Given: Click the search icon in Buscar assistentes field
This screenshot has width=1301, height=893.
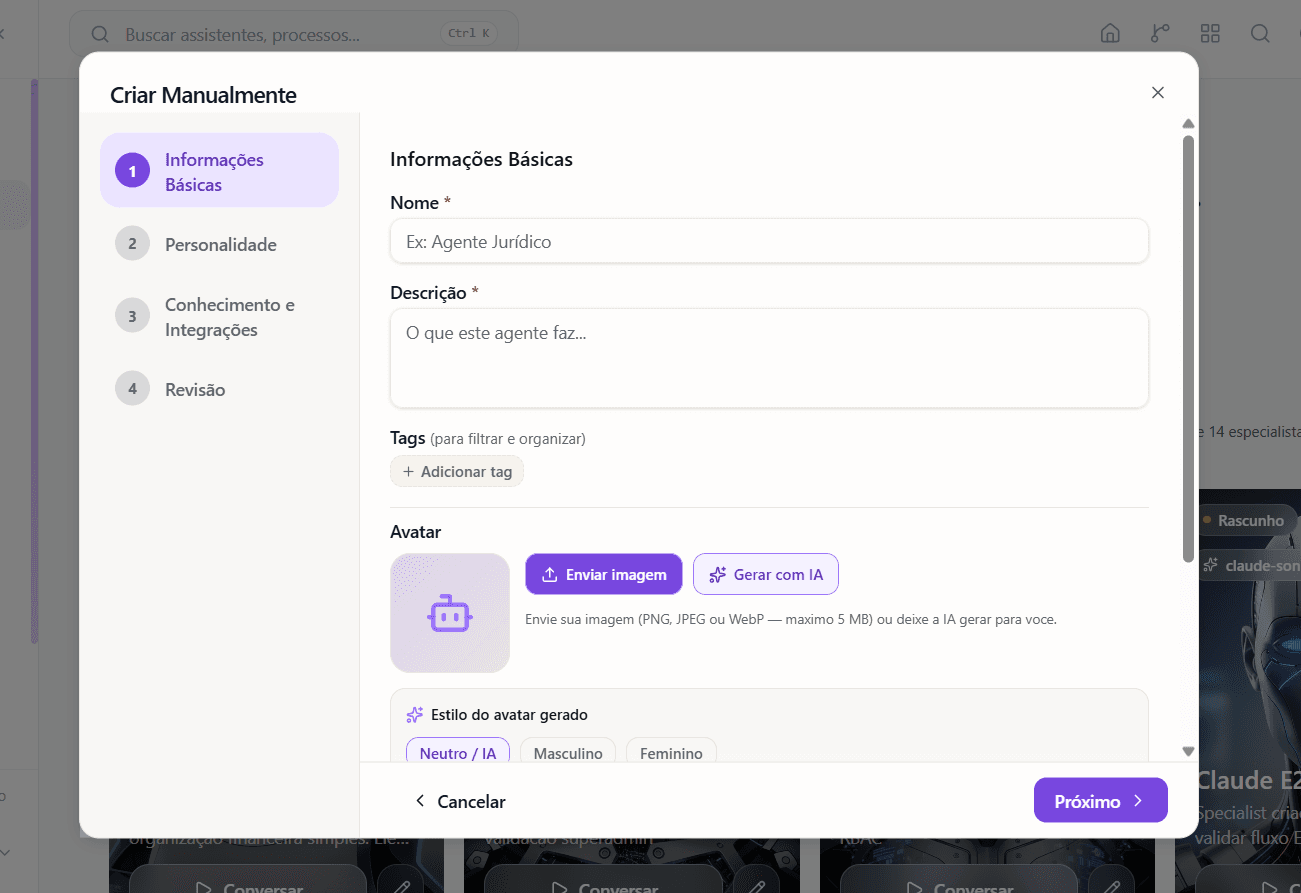Looking at the screenshot, I should [100, 34].
